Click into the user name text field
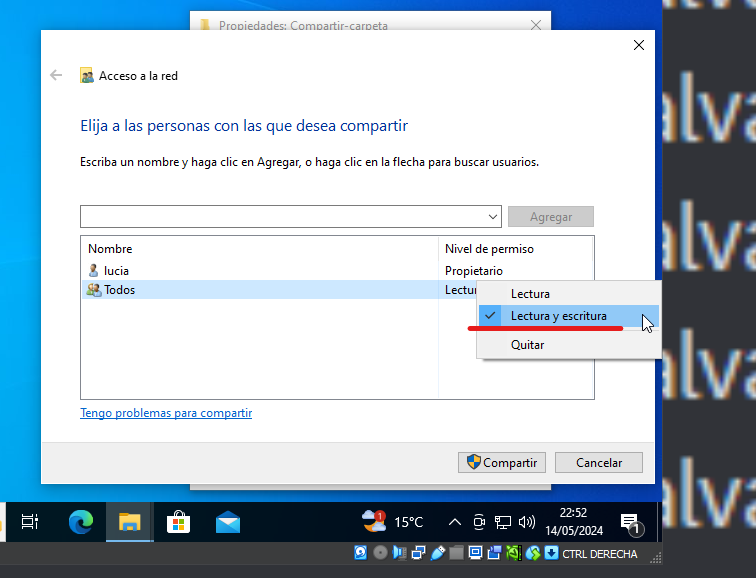The image size is (756, 578). point(283,217)
